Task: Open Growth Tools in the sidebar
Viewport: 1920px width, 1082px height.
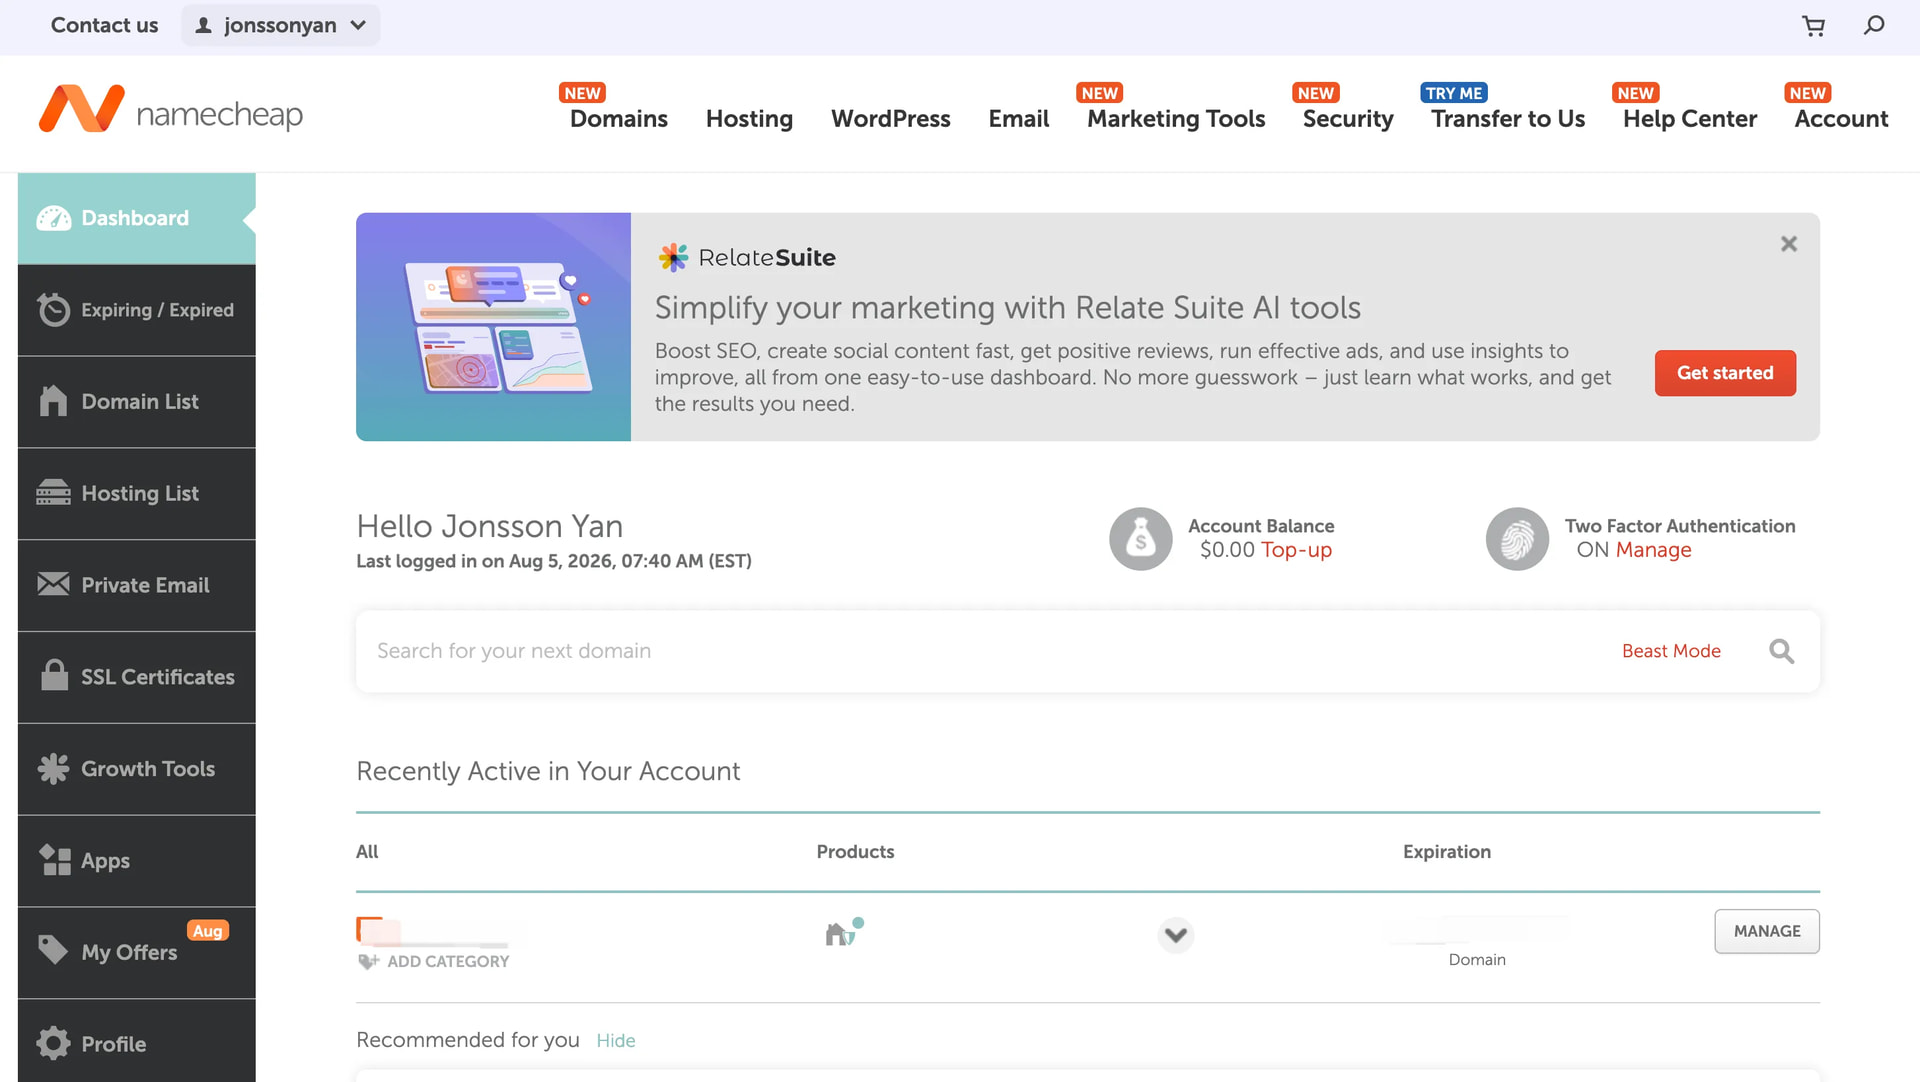Action: 137,769
